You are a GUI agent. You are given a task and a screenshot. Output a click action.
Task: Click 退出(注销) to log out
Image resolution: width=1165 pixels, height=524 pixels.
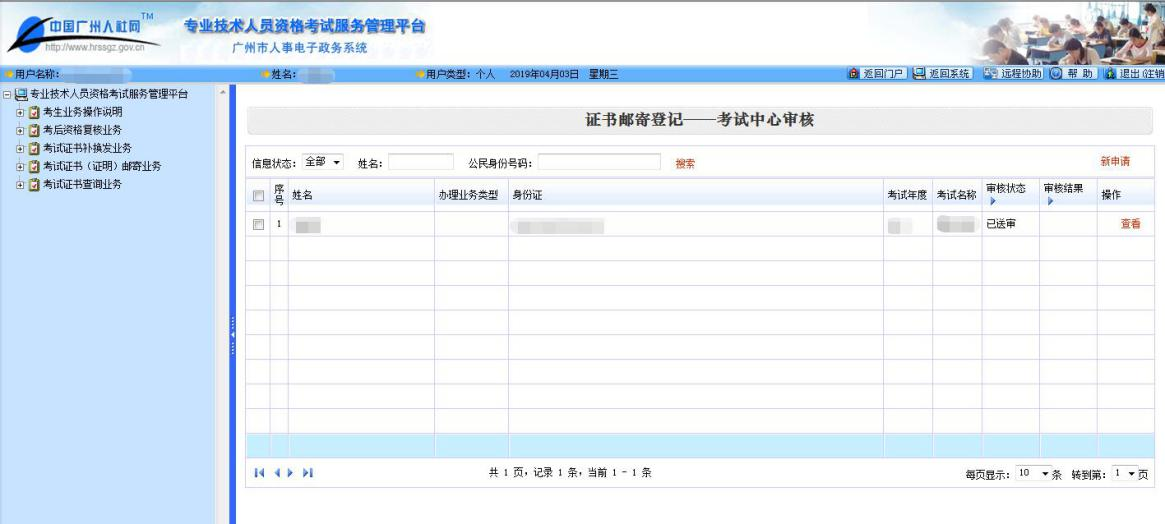1134,74
